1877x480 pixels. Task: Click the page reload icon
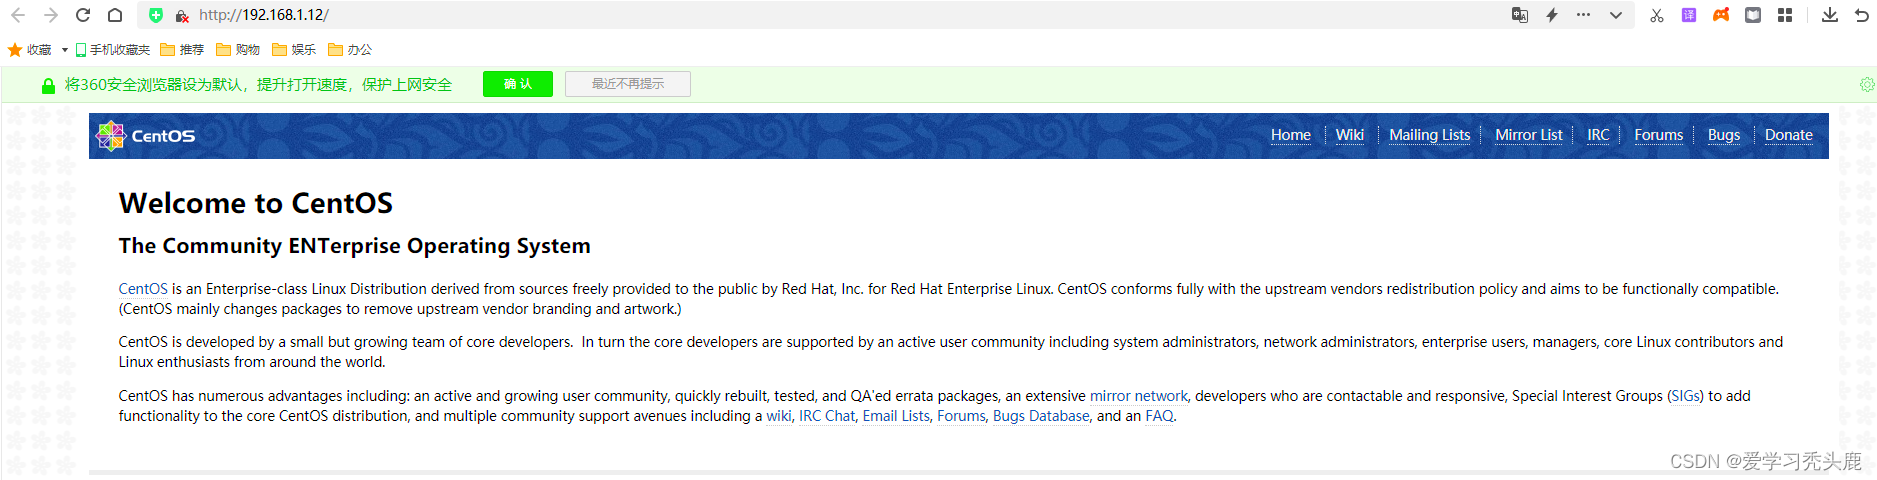pos(83,15)
